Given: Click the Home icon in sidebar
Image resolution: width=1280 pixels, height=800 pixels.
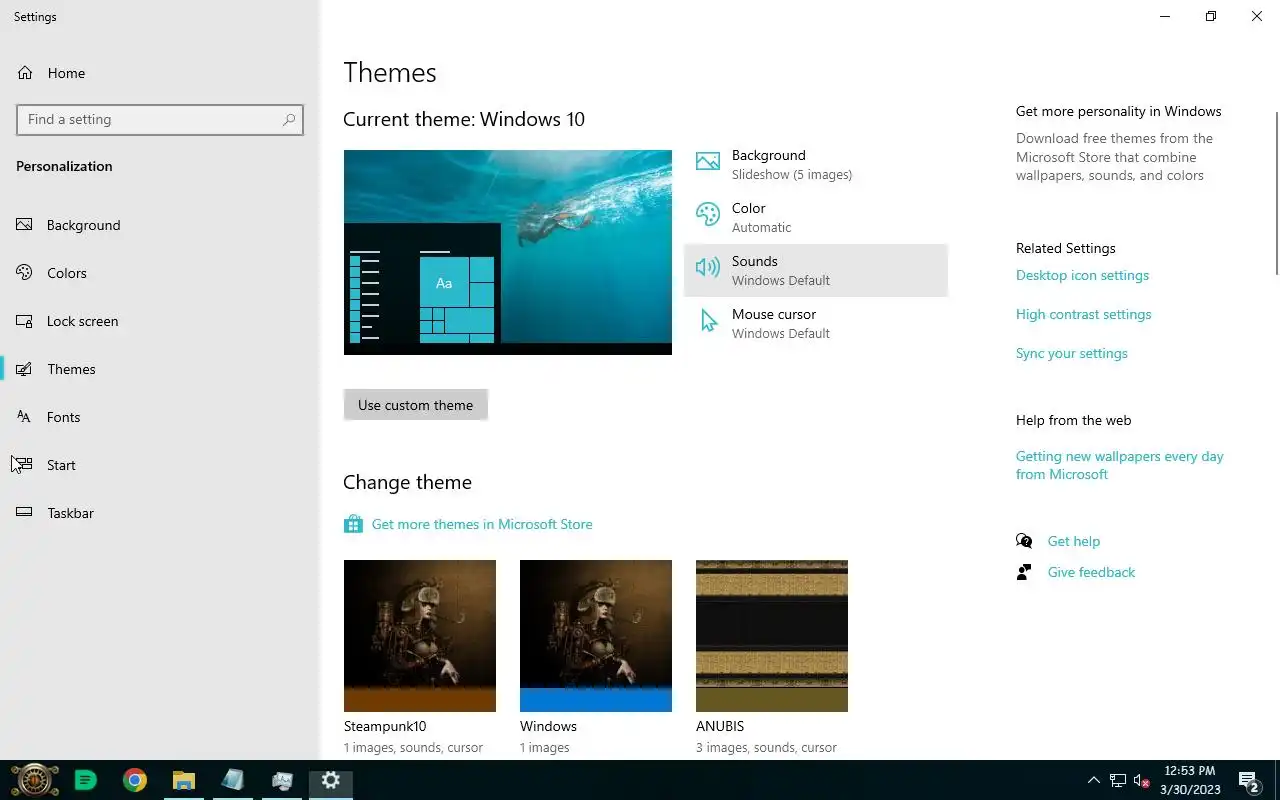Looking at the screenshot, I should 25,73.
